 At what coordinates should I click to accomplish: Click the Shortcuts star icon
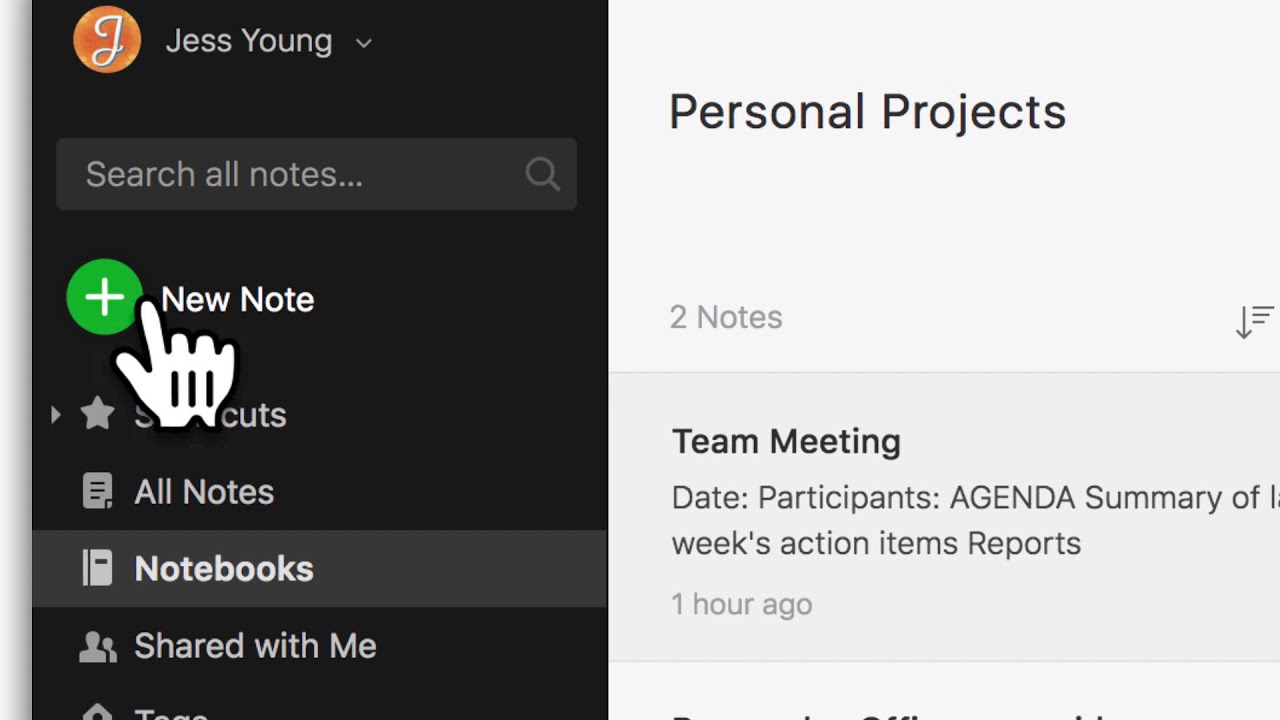(97, 413)
